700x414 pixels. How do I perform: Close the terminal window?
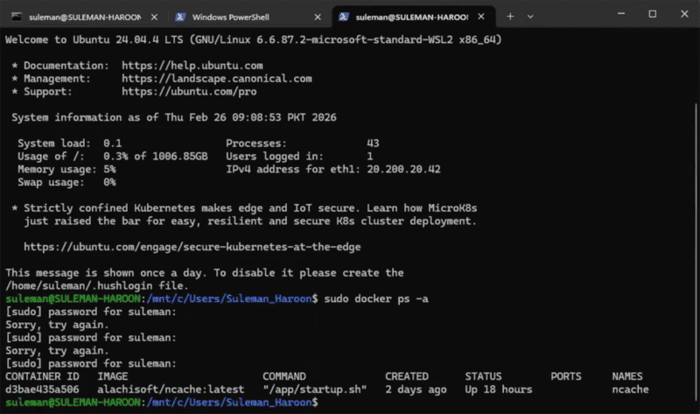tap(684, 14)
